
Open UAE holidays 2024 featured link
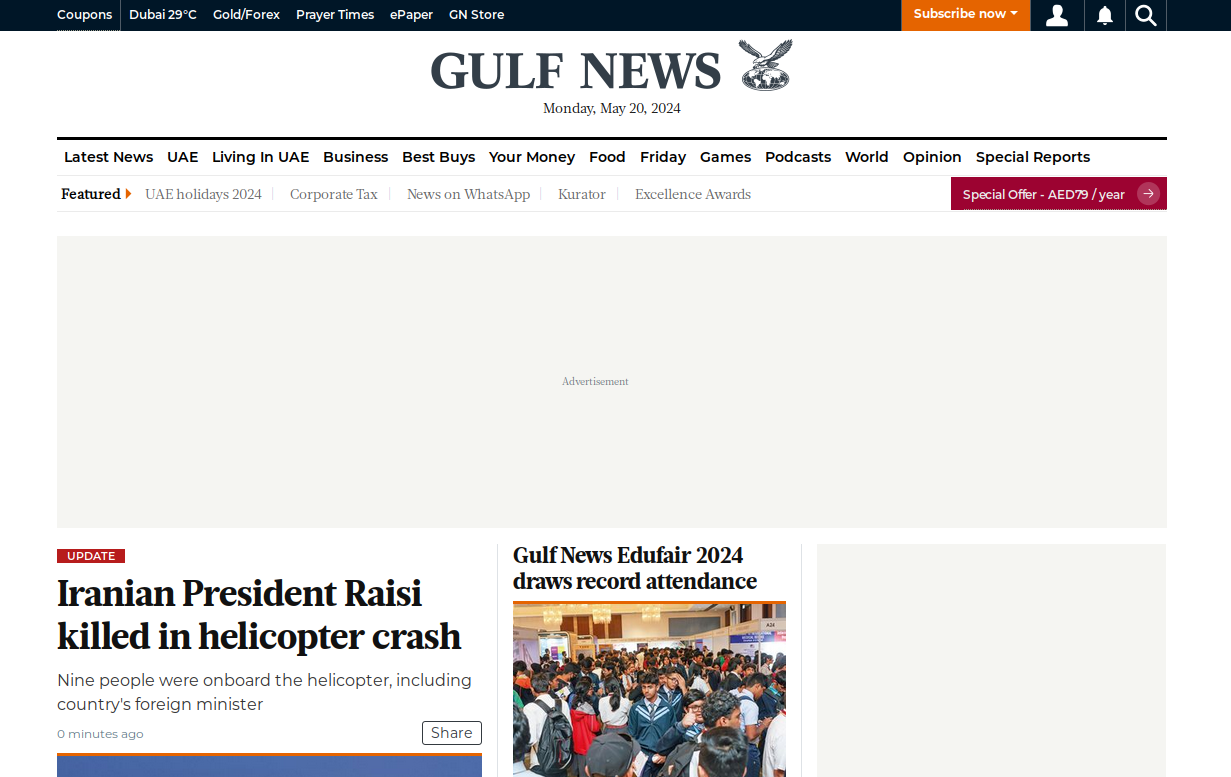pyautogui.click(x=203, y=194)
